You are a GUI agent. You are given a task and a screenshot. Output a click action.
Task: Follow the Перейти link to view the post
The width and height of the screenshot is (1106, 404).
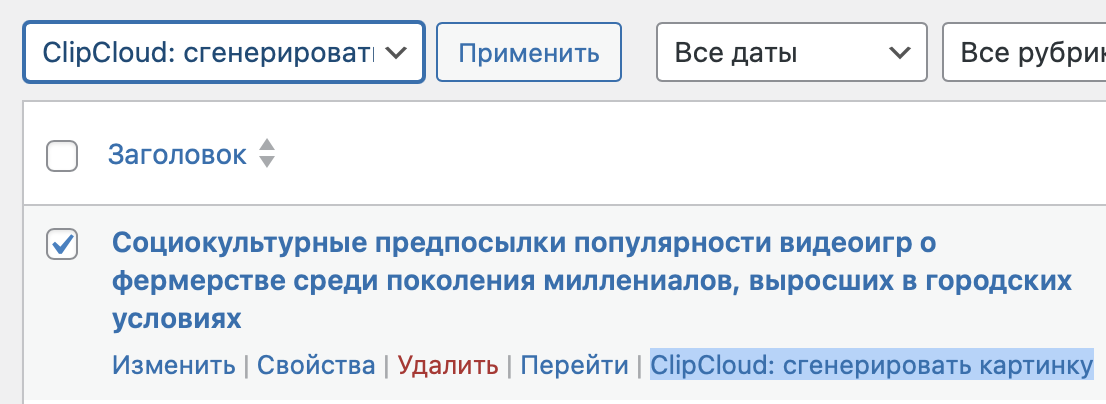pyautogui.click(x=574, y=365)
